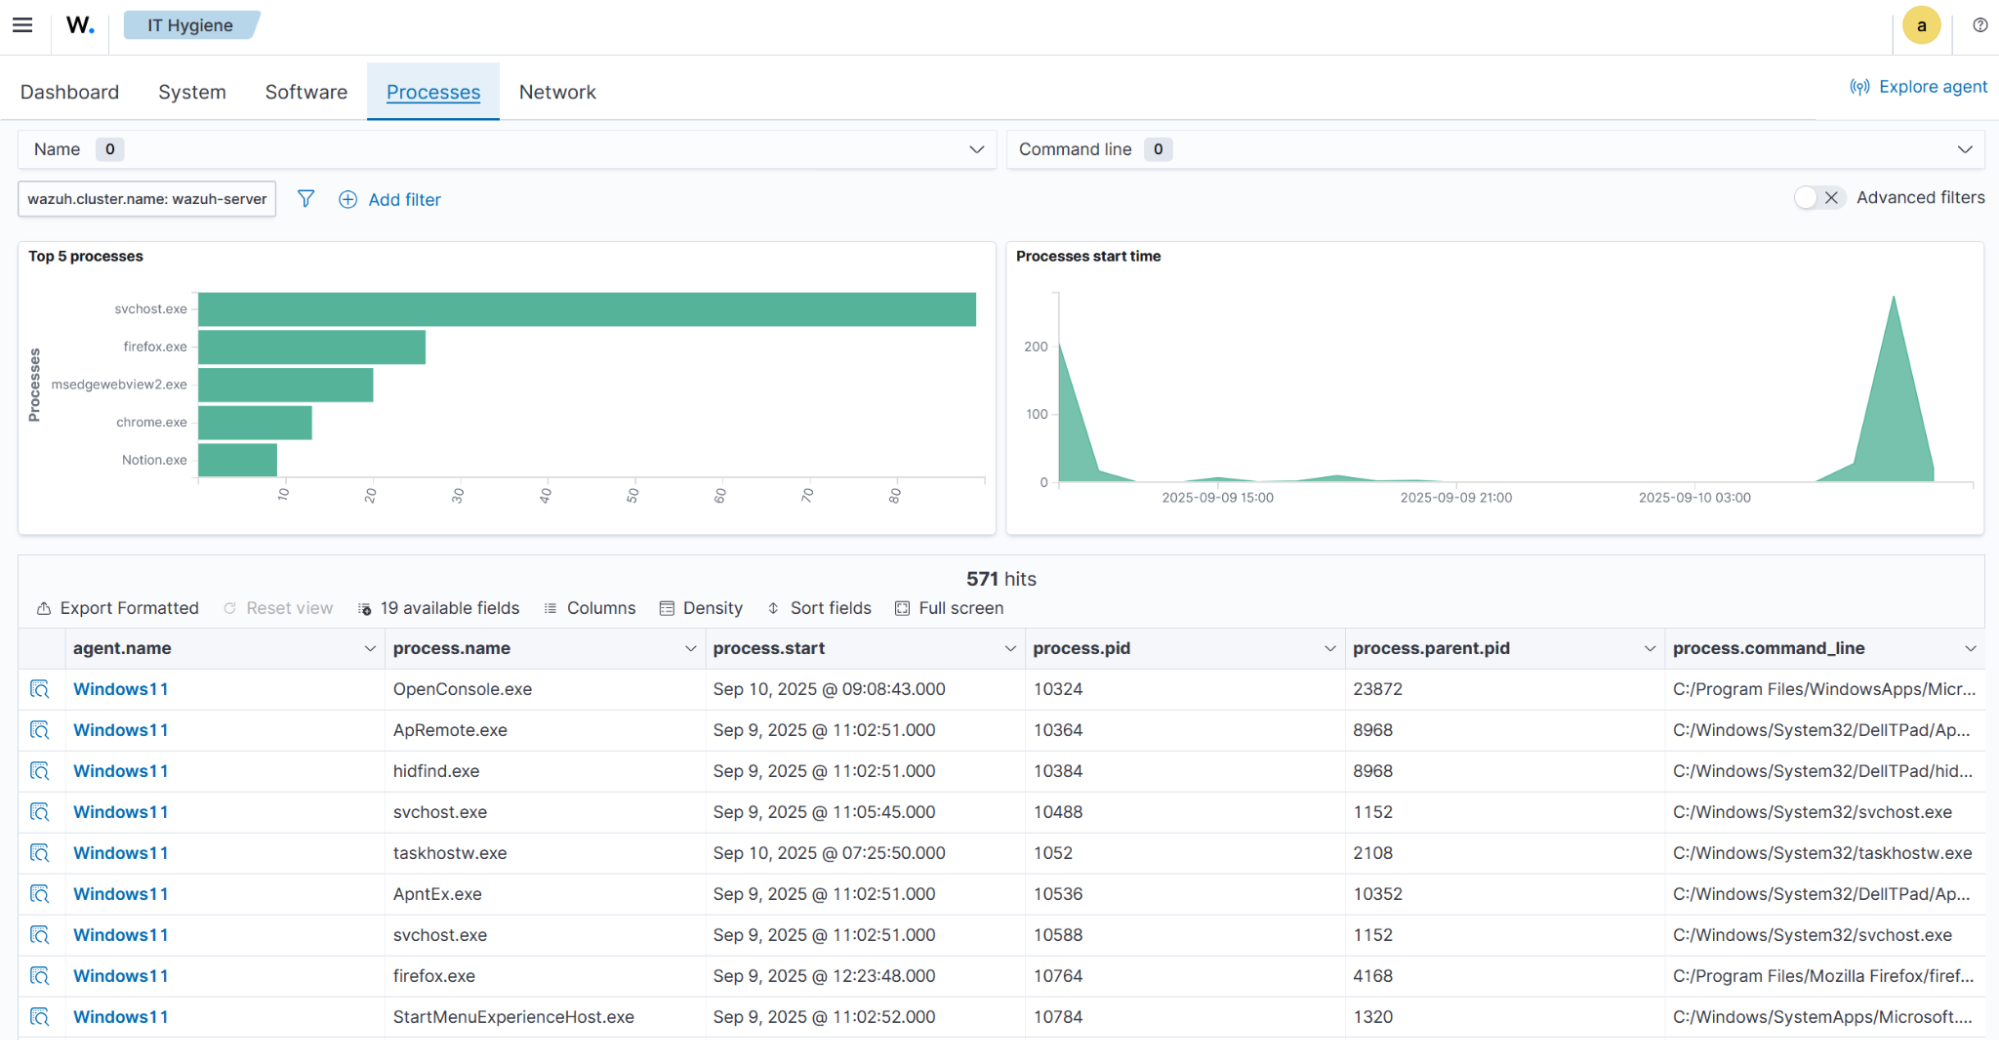
Task: Click the user avatar 'a'
Action: click(1920, 26)
